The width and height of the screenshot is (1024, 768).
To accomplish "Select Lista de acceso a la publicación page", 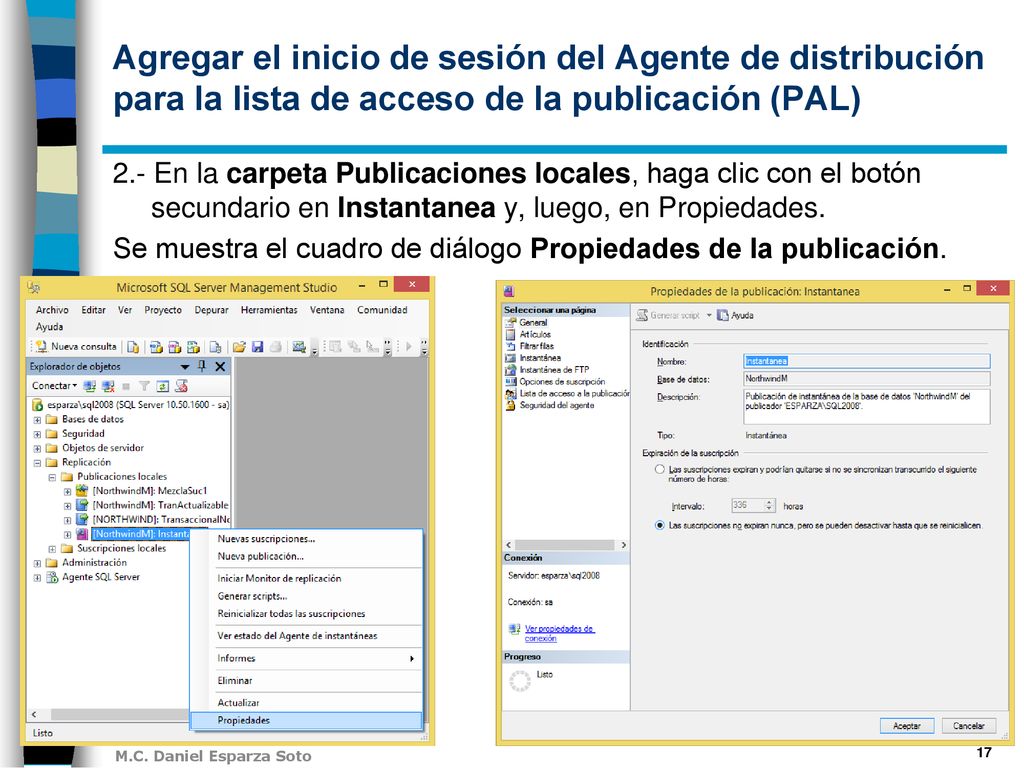I will [x=567, y=393].
